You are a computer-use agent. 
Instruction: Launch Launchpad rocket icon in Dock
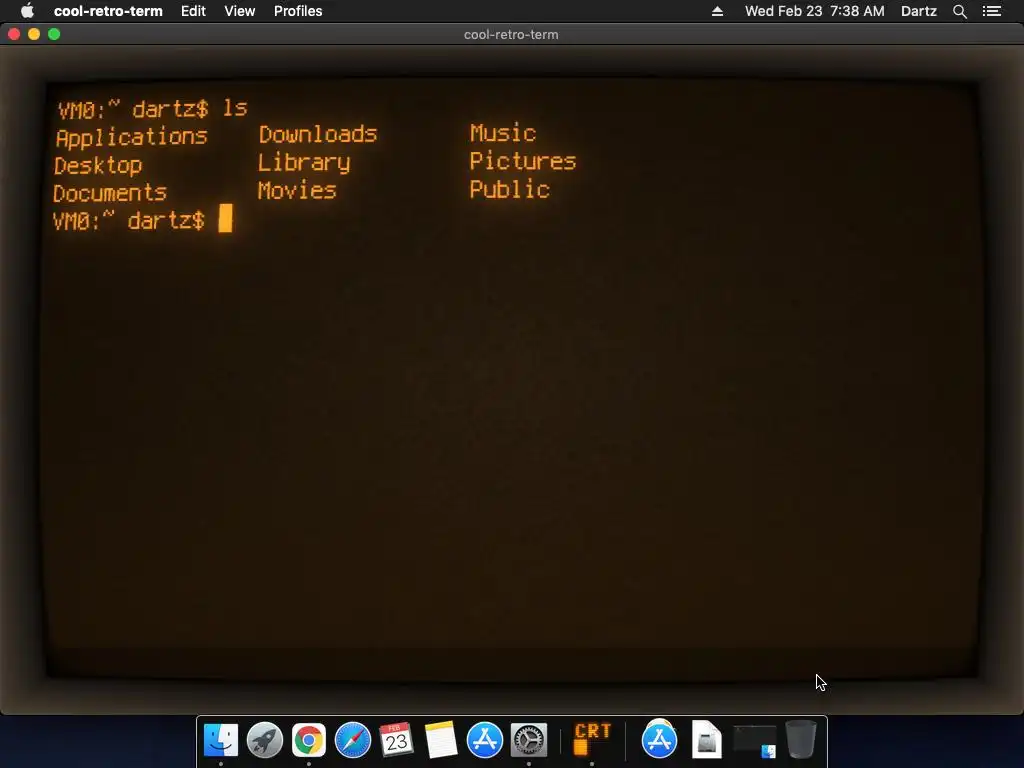click(x=264, y=740)
